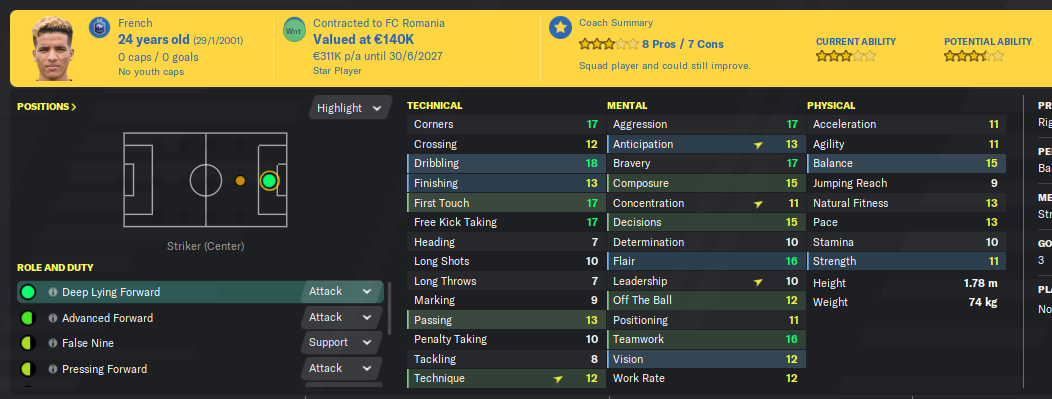This screenshot has height=399, width=1052.
Task: Select the Advanced Forward role circle
Action: [x=28, y=318]
